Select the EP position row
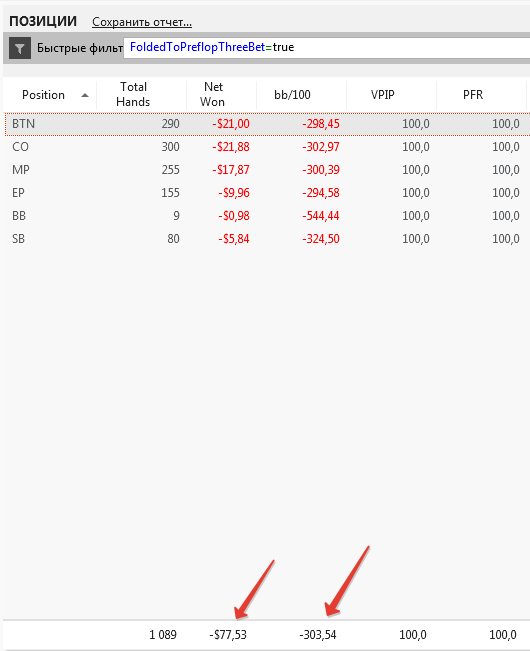The width and height of the screenshot is (530, 651). coord(267,193)
